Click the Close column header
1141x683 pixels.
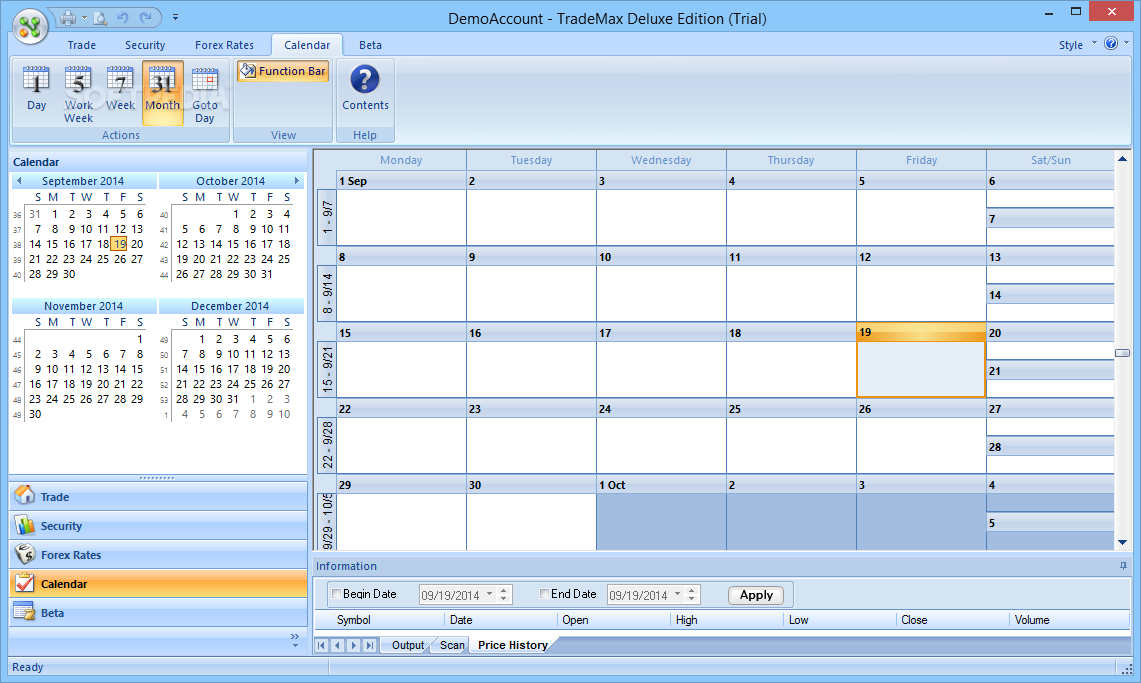[x=952, y=620]
